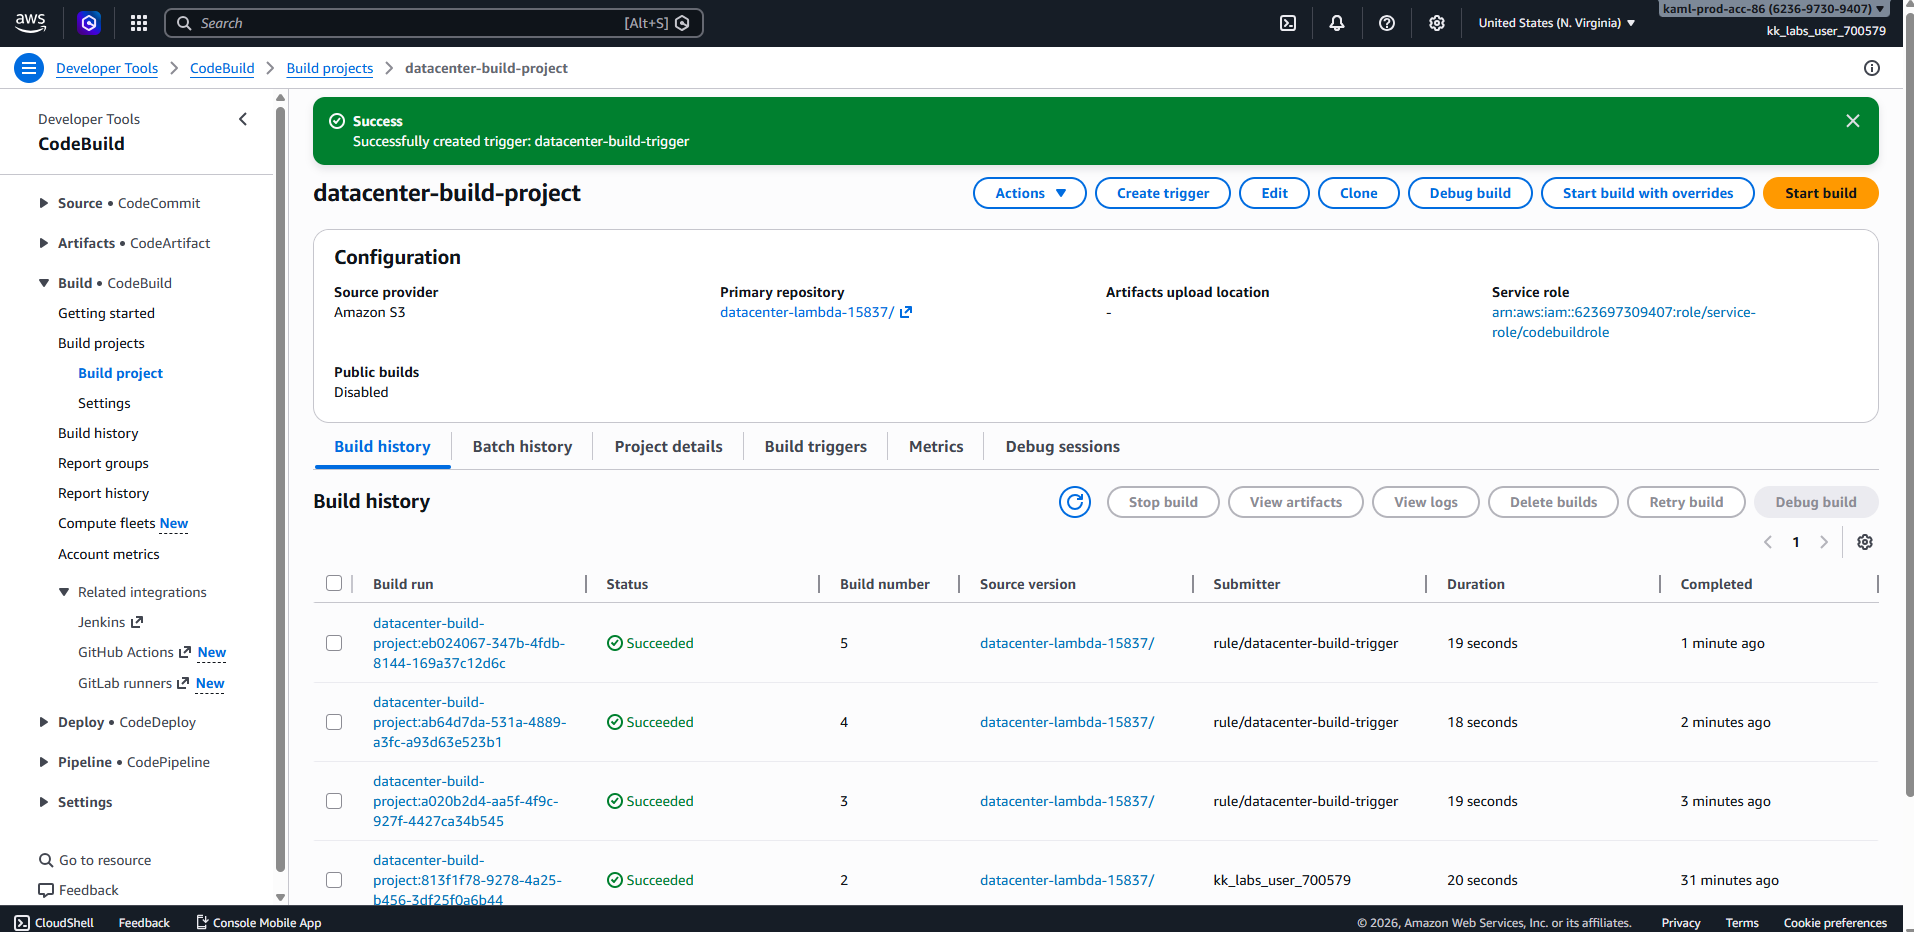Tick the checkbox for build number 3
The image size is (1914, 932).
click(334, 801)
